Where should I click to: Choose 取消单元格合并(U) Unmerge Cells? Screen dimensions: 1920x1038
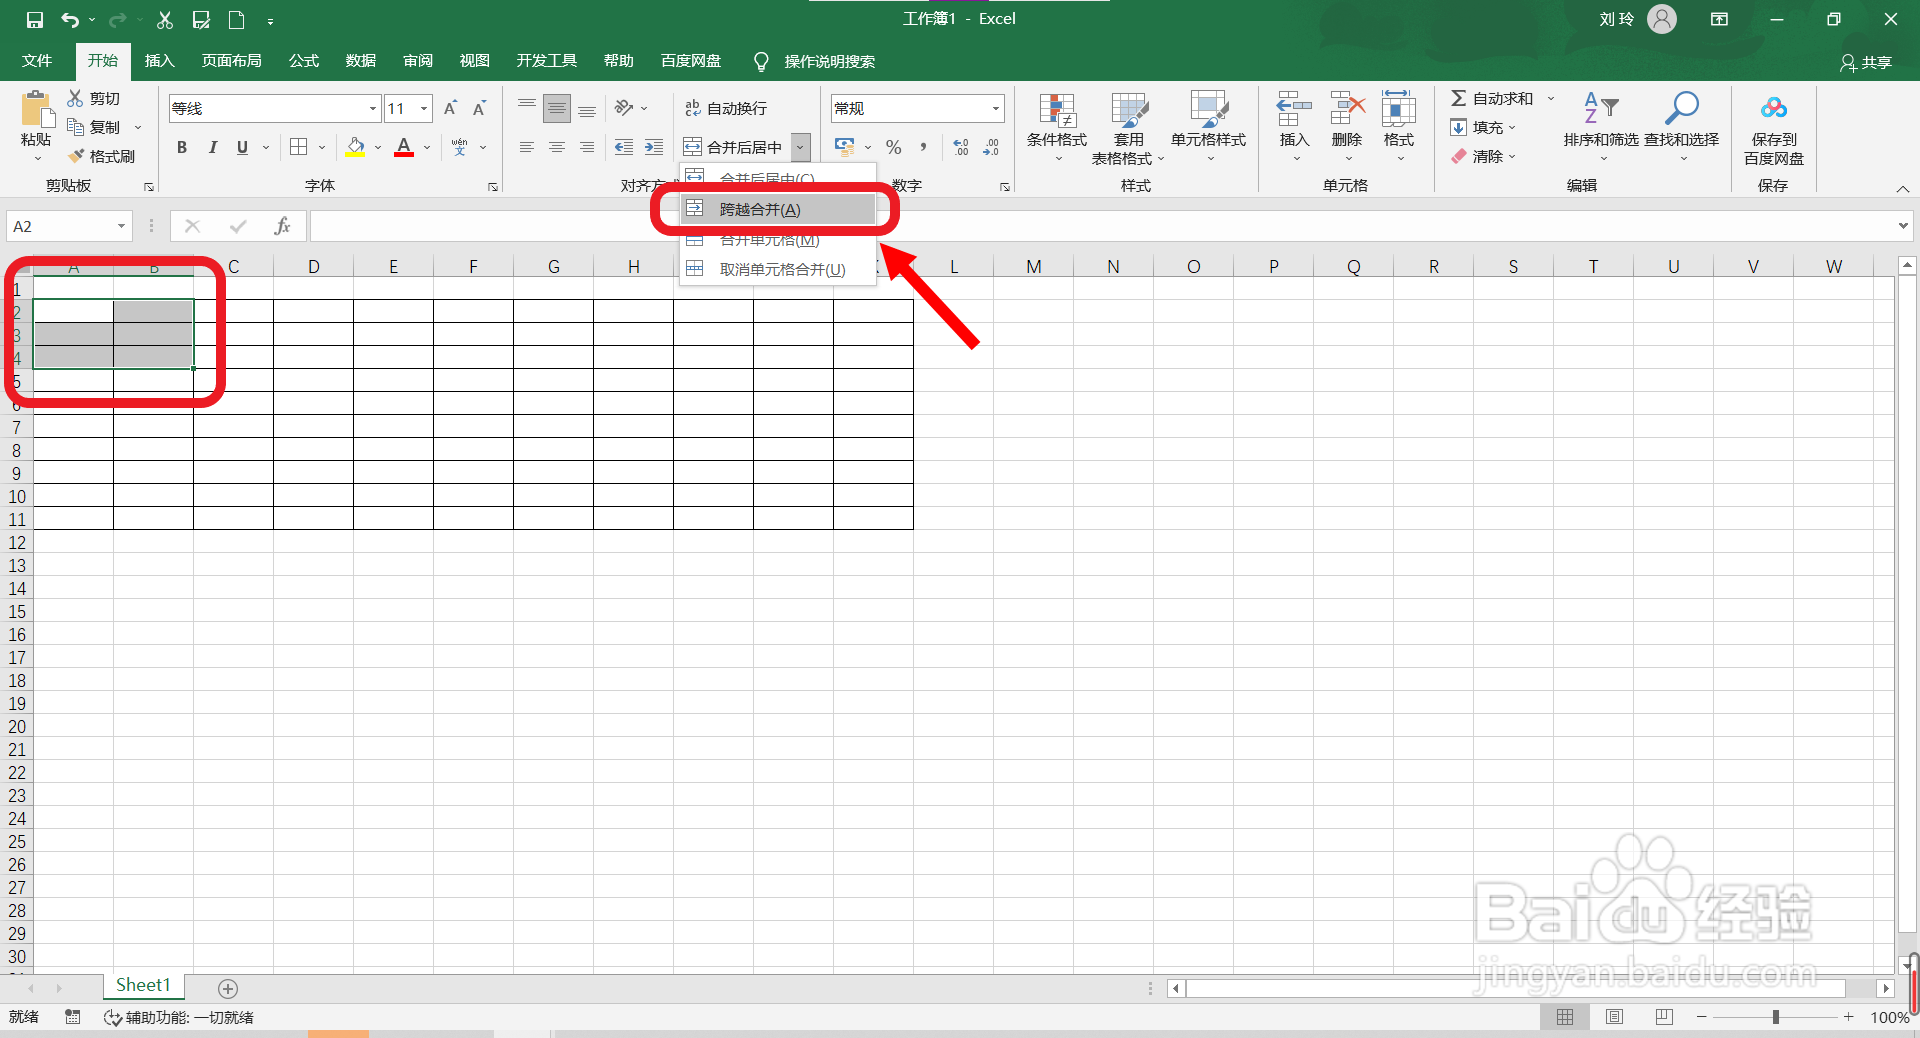pyautogui.click(x=778, y=269)
